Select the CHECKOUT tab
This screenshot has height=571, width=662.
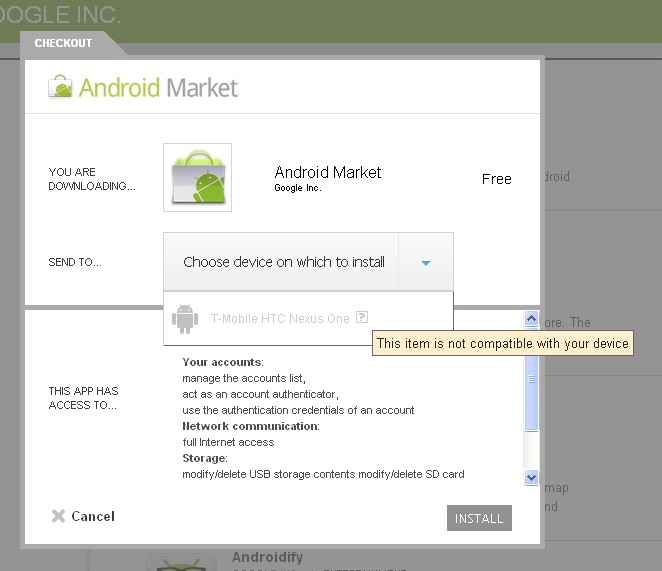[x=63, y=43]
